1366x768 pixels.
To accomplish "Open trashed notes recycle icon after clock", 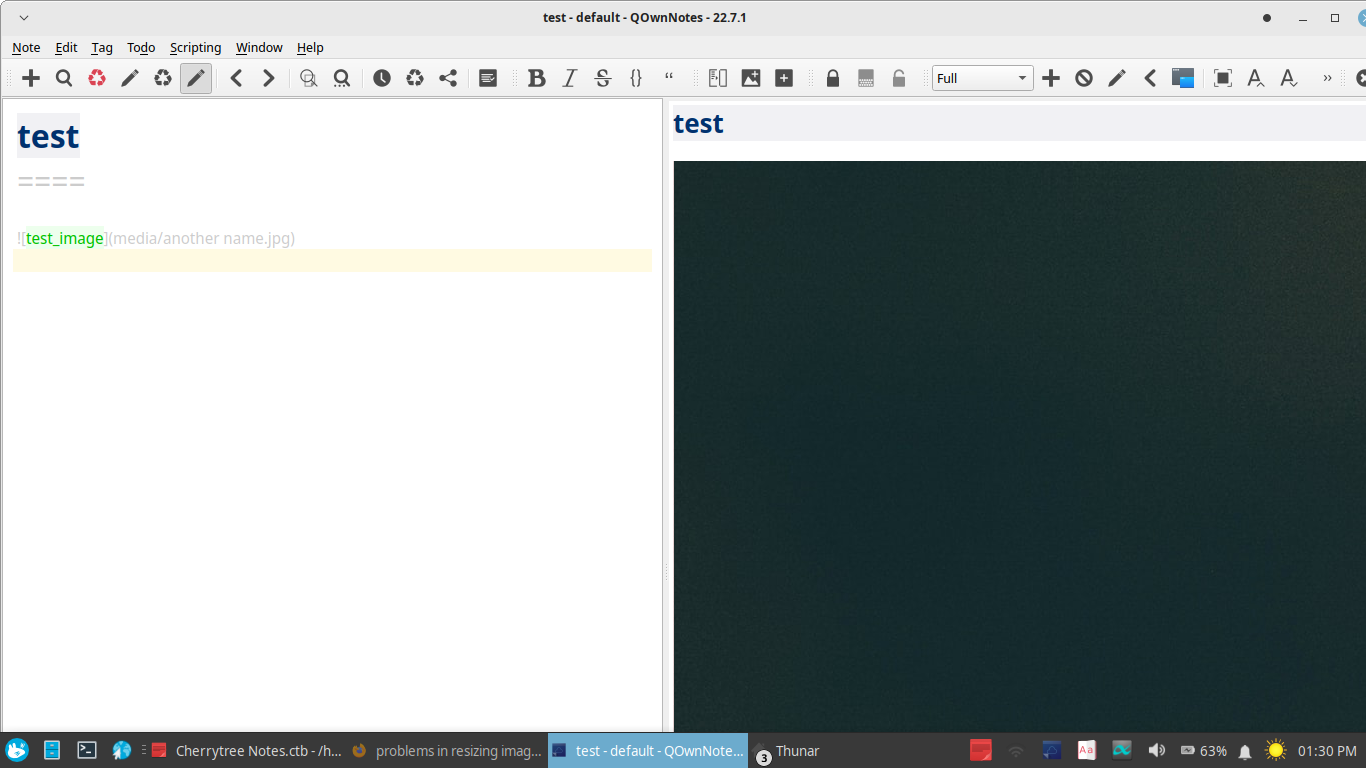I will [415, 78].
